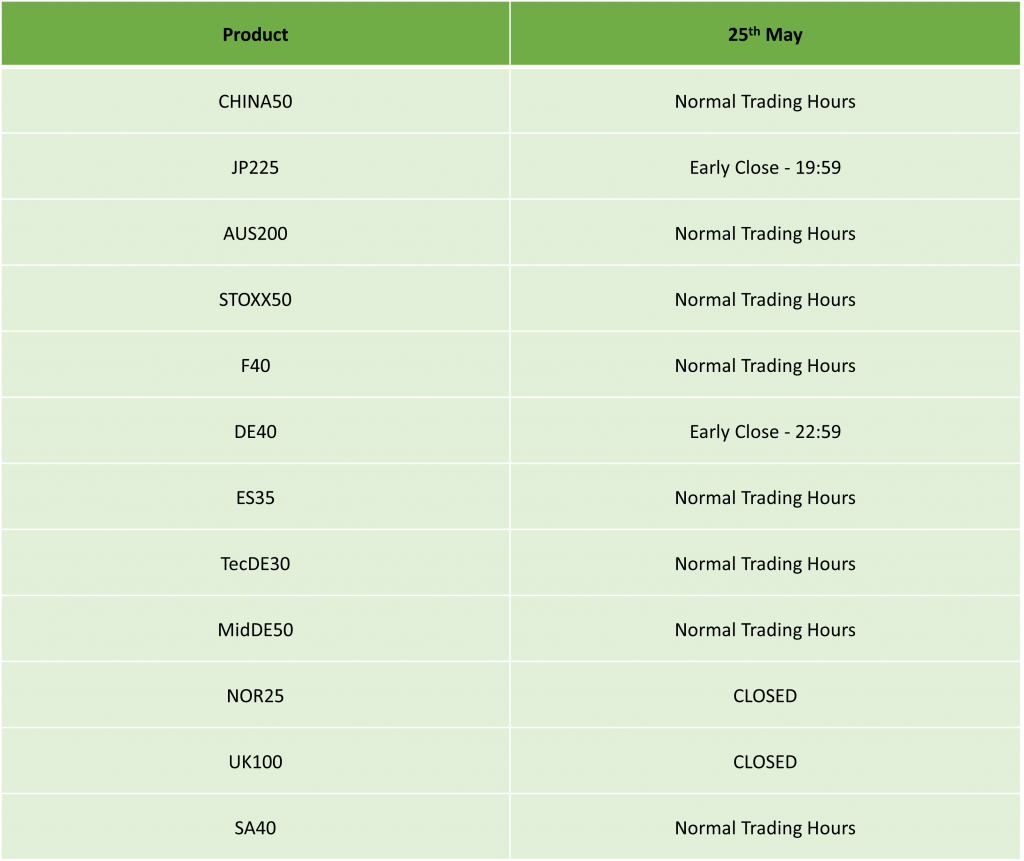This screenshot has width=1024, height=861.
Task: Select the SA40 product cell
Action: (255, 827)
